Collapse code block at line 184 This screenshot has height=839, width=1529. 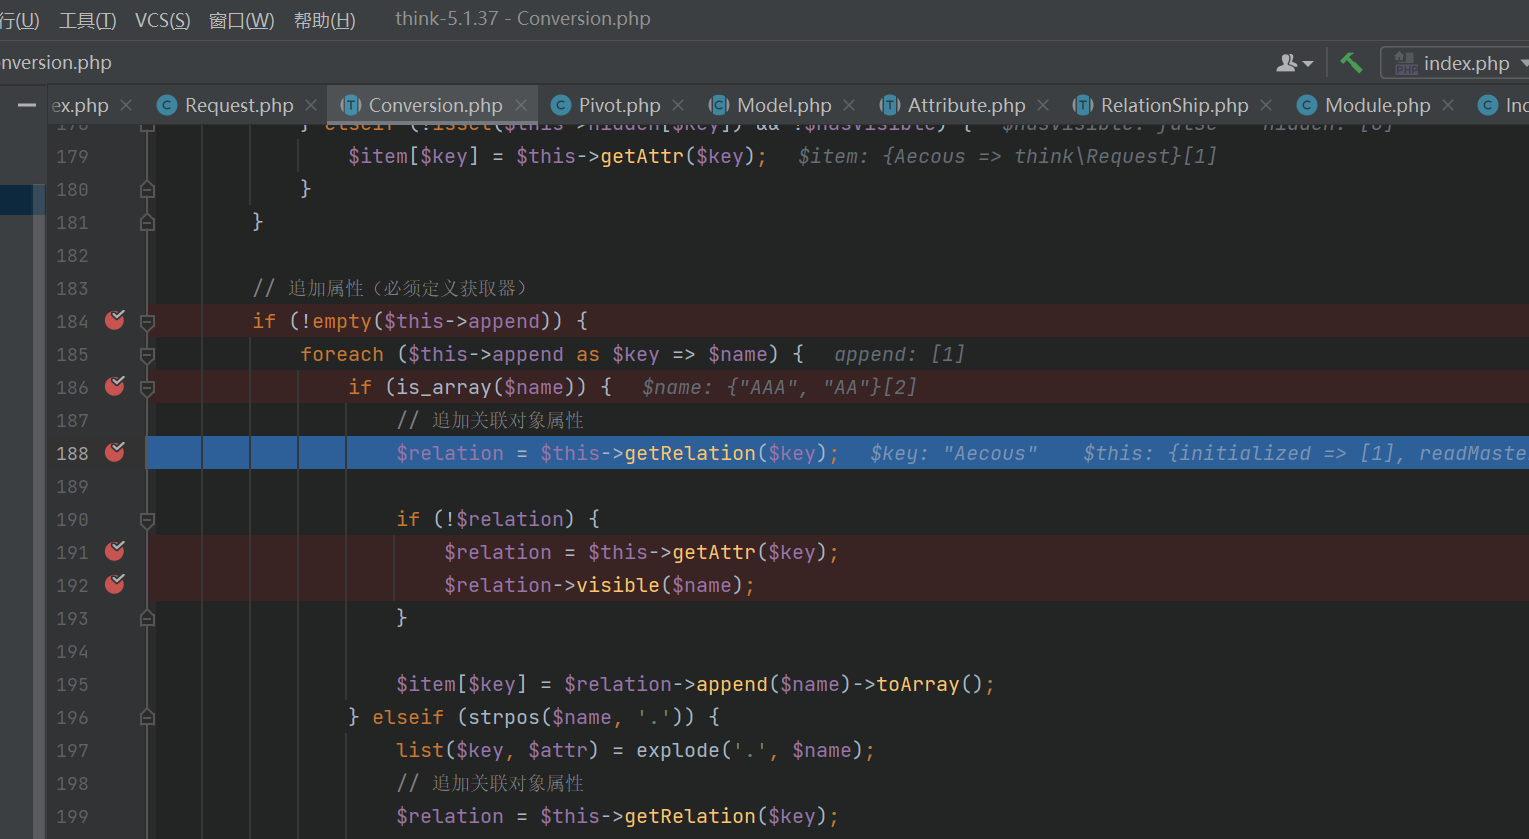pyautogui.click(x=147, y=322)
